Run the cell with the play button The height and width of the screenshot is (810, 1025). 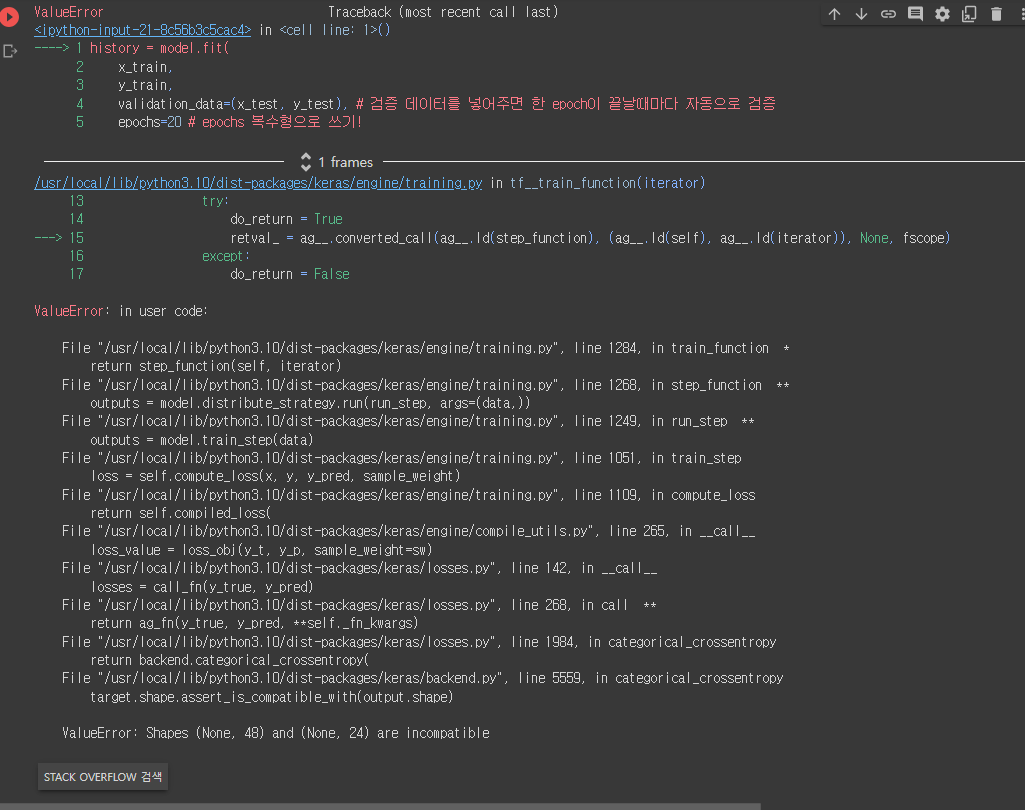[x=8, y=16]
